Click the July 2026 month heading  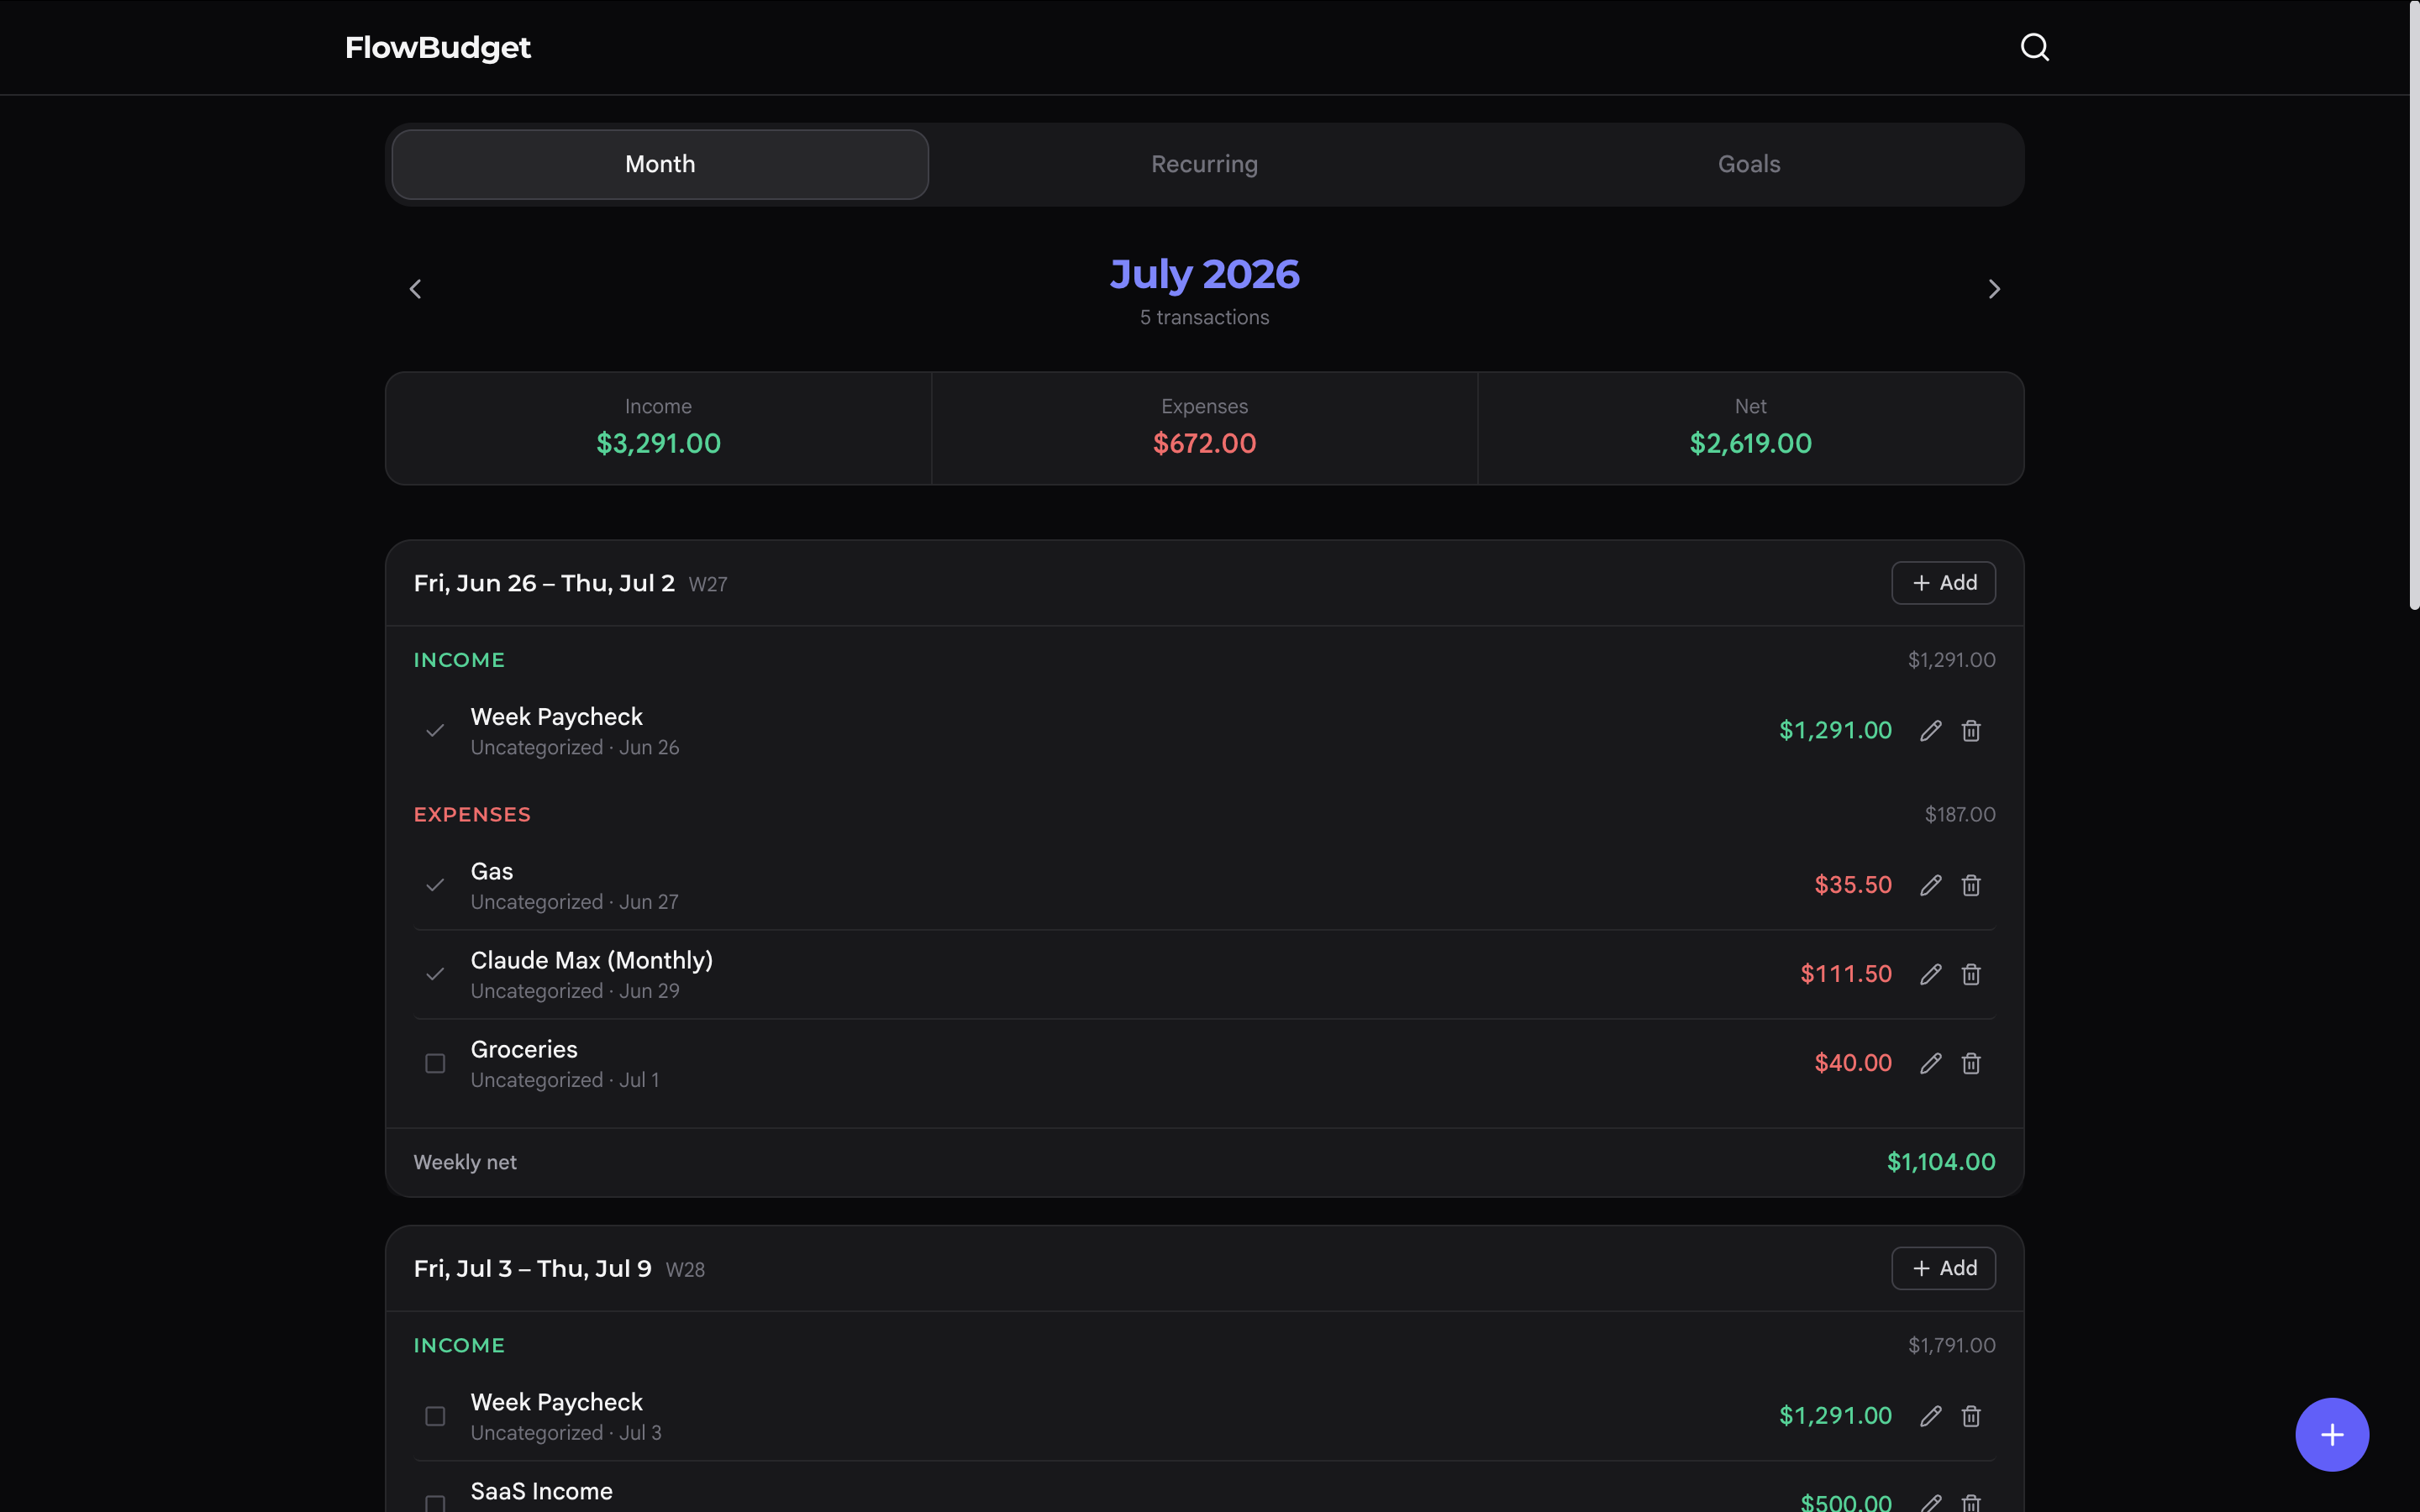pyautogui.click(x=1204, y=274)
